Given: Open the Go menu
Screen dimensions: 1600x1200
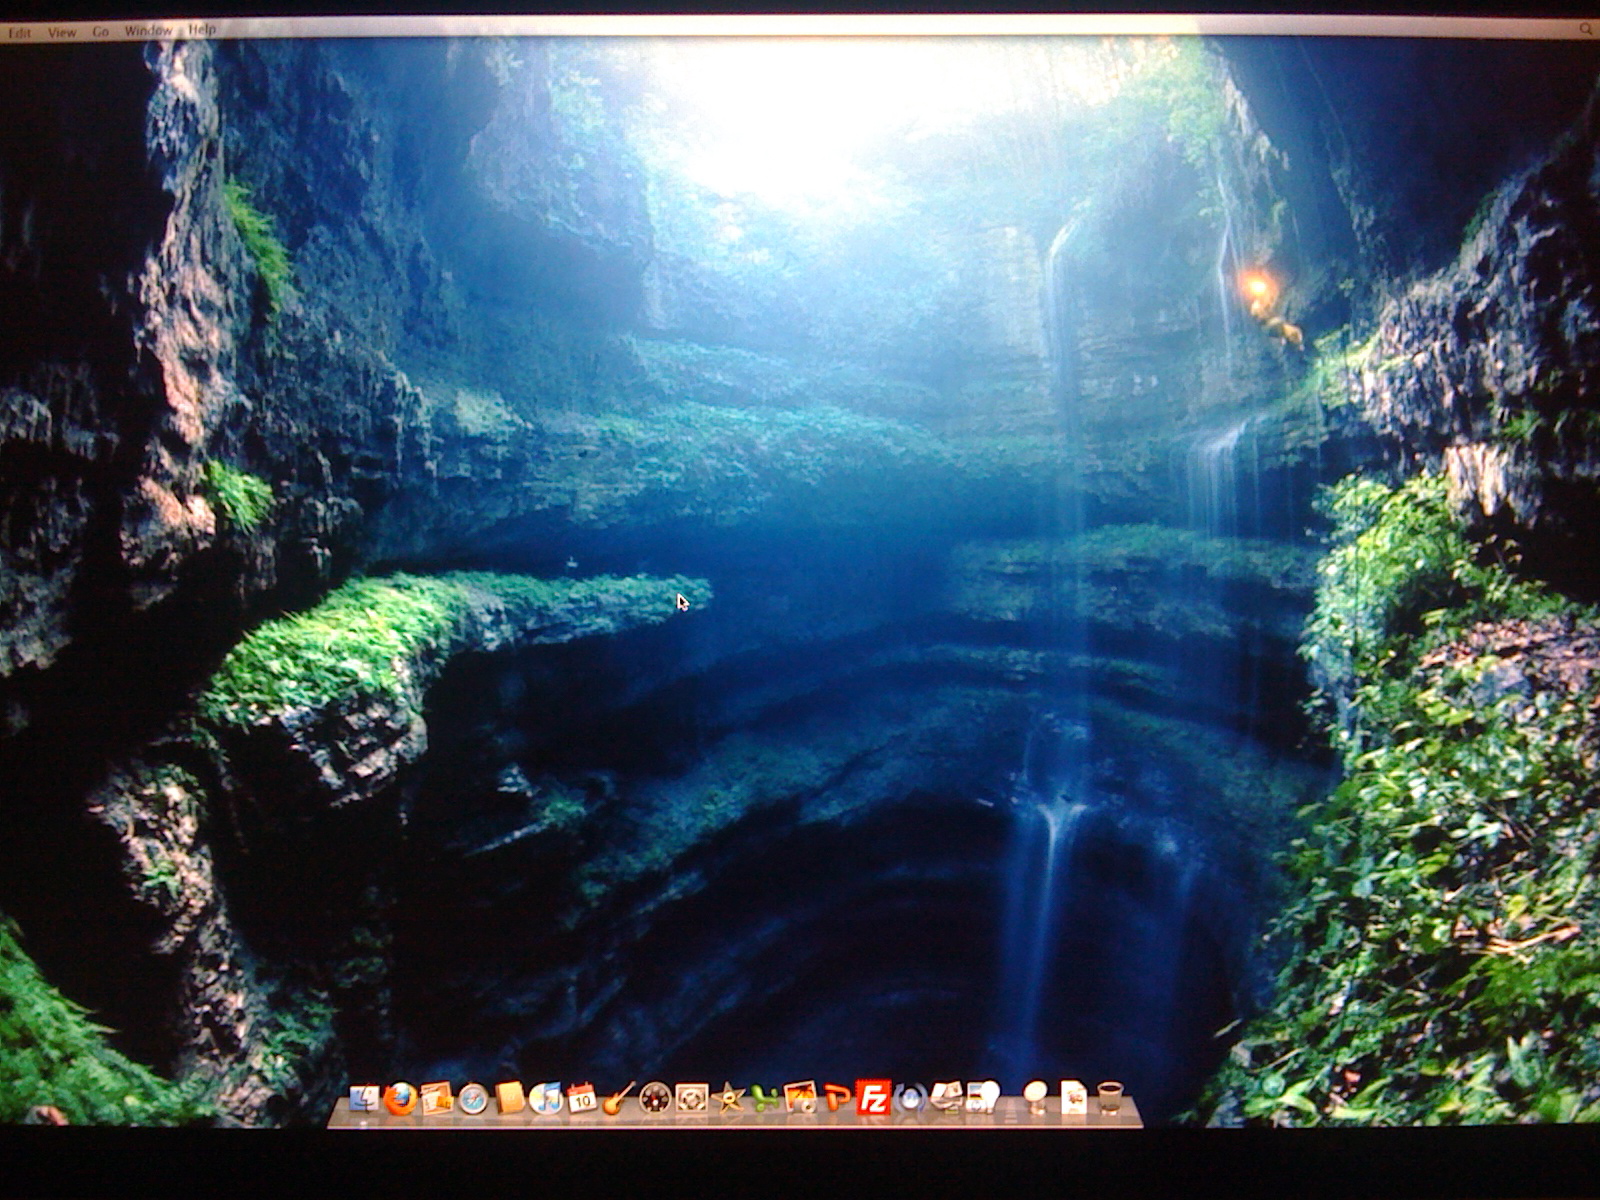Looking at the screenshot, I should pos(101,31).
